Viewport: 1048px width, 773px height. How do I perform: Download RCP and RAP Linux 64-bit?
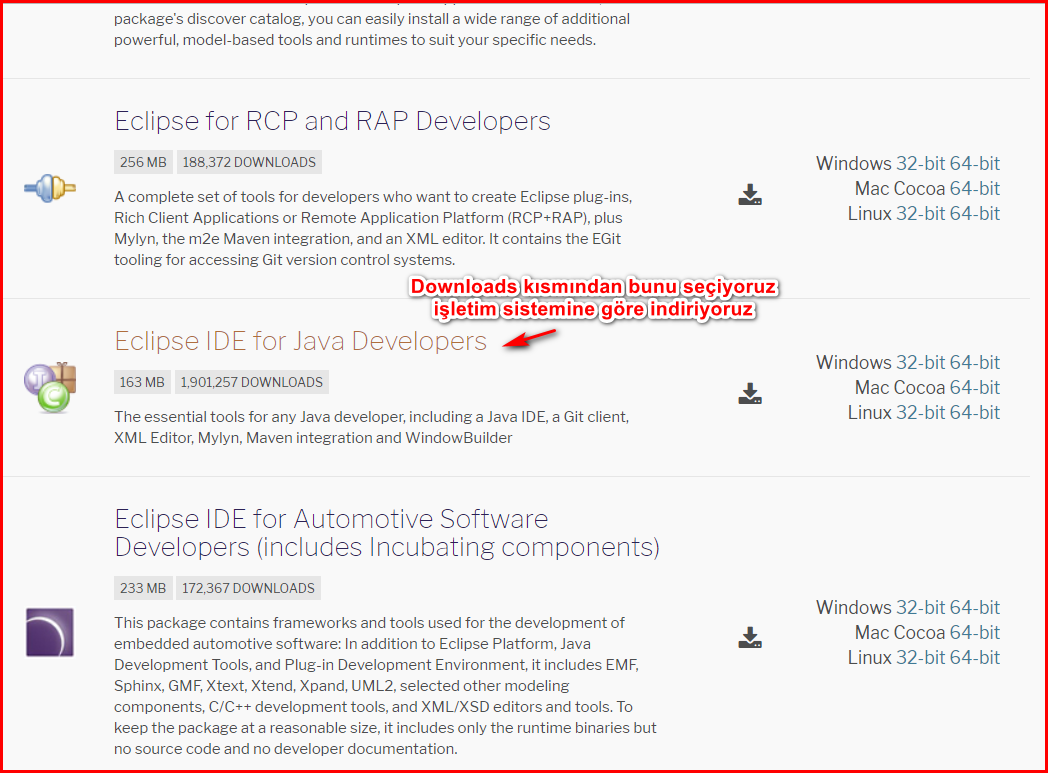[x=974, y=213]
